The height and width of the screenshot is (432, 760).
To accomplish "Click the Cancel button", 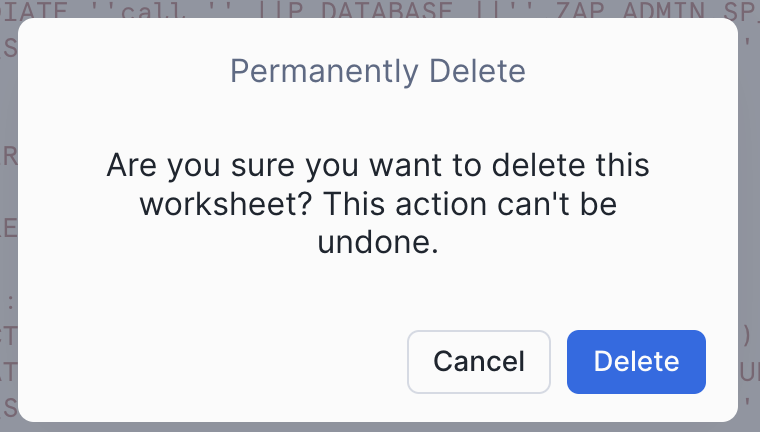I will coord(479,361).
